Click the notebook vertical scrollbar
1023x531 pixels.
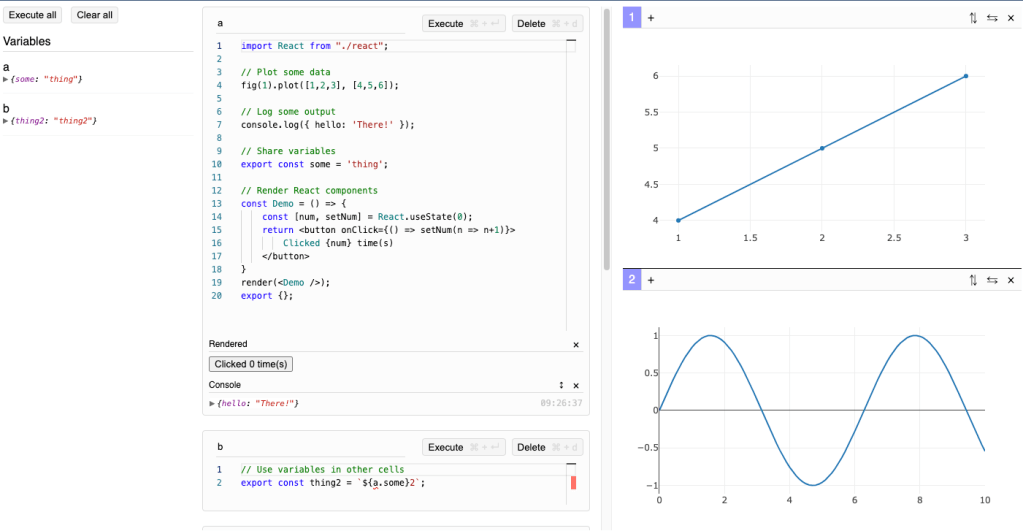coord(606,140)
